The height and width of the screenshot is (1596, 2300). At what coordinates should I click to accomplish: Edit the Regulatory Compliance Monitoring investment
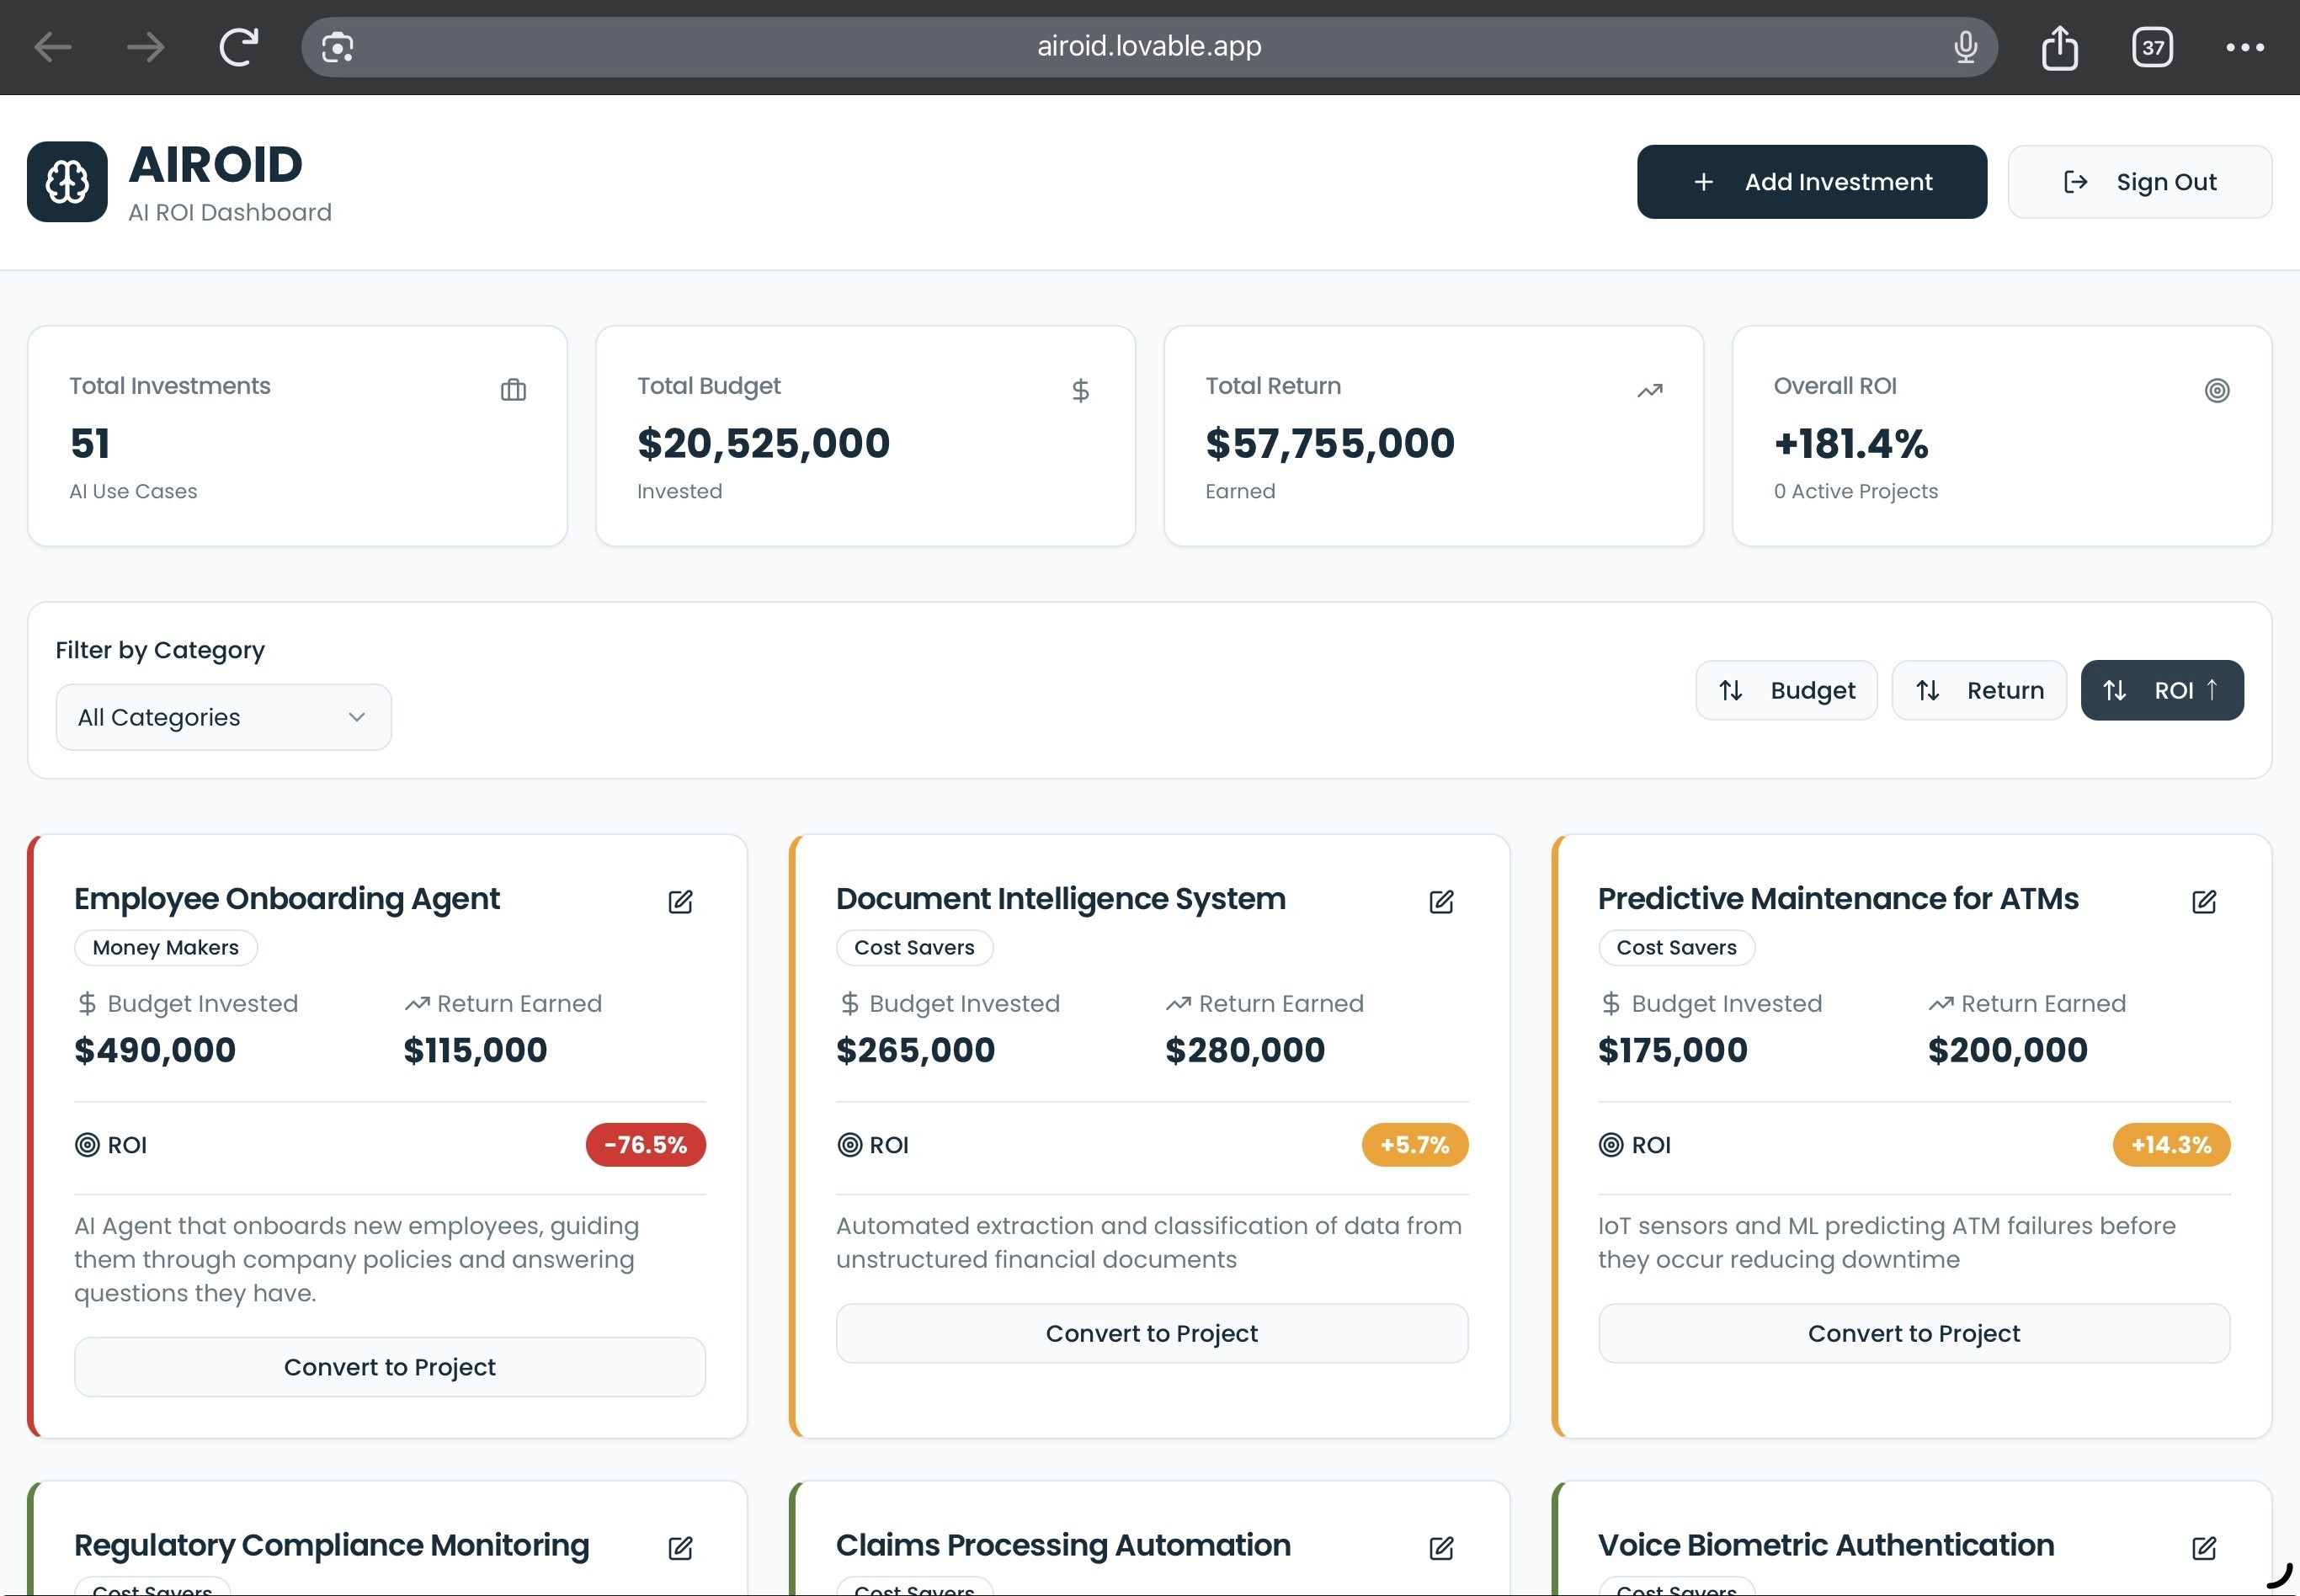click(680, 1548)
